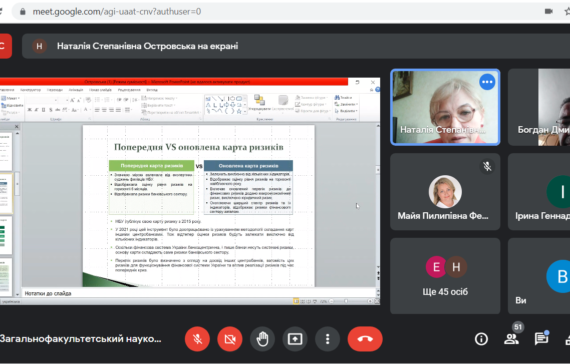Click the camera permission icon in address bar

[549, 11]
